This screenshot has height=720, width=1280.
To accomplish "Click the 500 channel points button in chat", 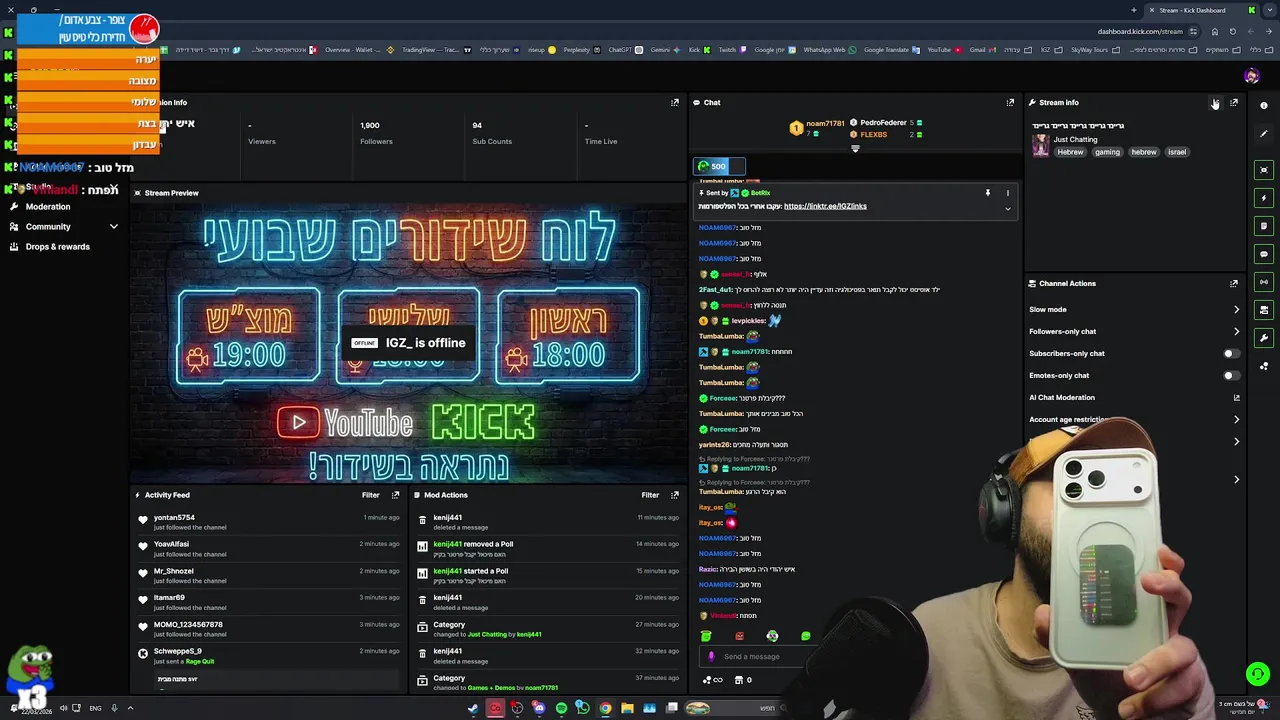I will click(x=719, y=166).
